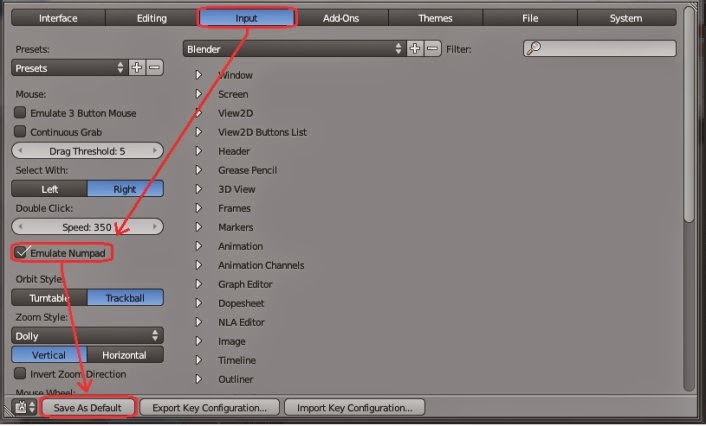The image size is (706, 426).
Task: Expand the View2D keymap section
Action: (198, 113)
